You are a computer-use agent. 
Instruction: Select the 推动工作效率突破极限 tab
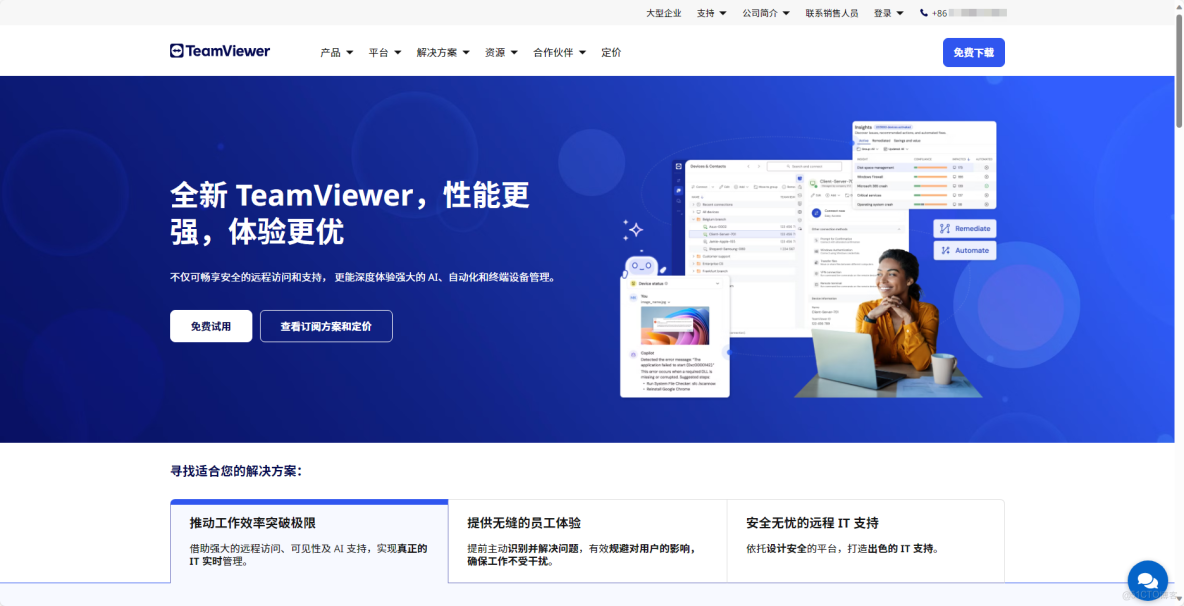tap(308, 541)
